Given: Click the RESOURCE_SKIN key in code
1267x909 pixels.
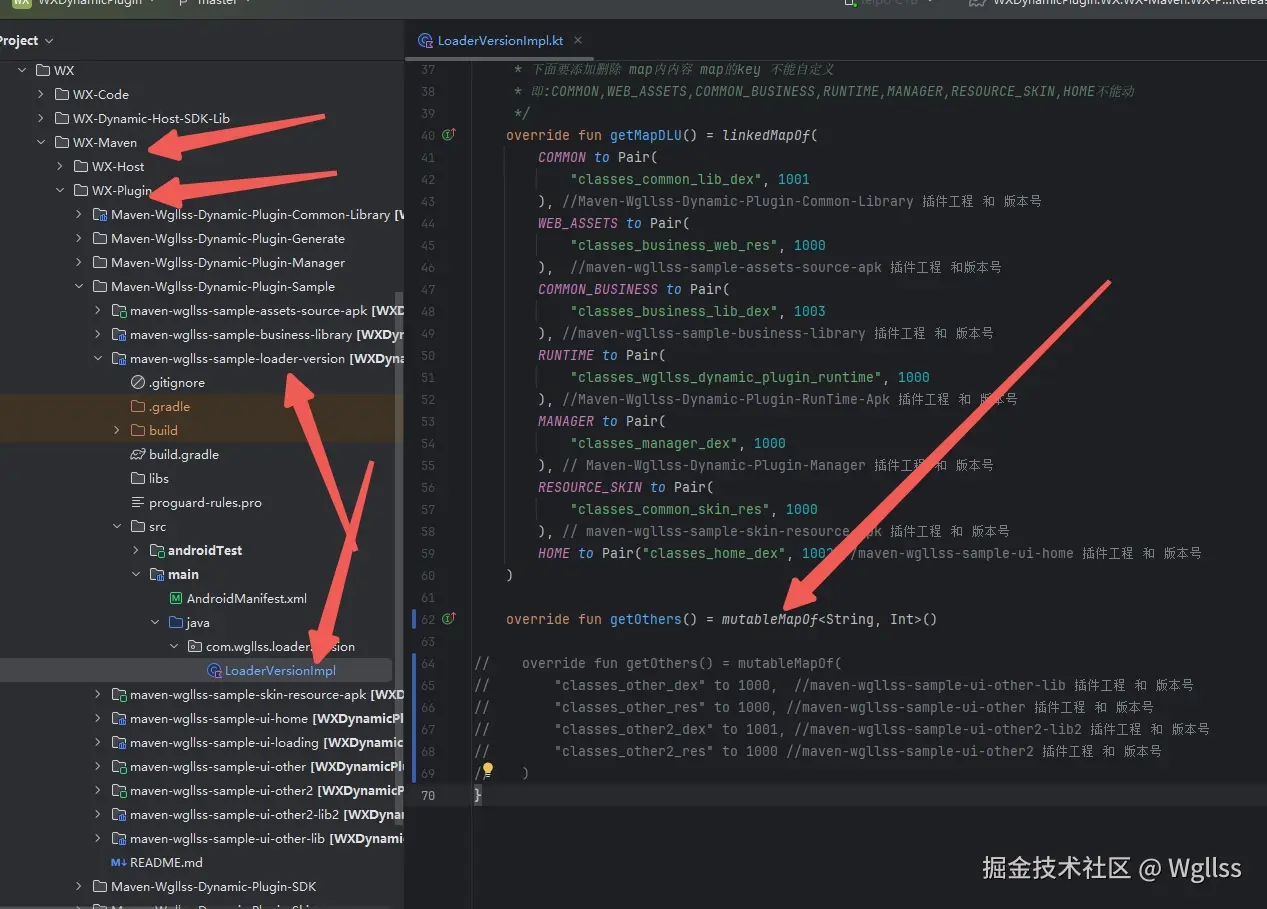Looking at the screenshot, I should (590, 487).
